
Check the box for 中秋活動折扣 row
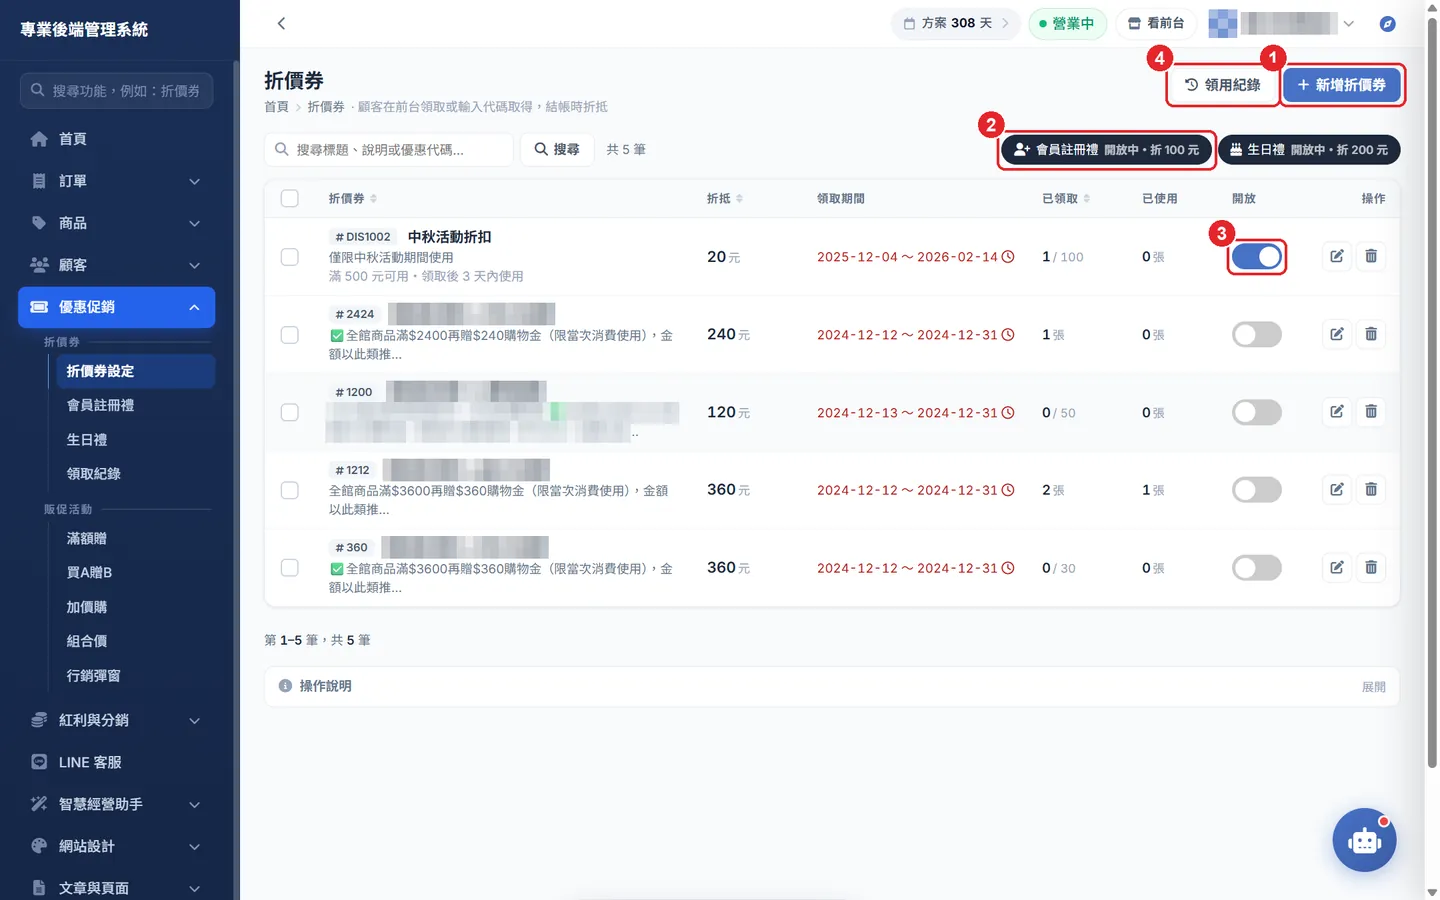coord(290,257)
